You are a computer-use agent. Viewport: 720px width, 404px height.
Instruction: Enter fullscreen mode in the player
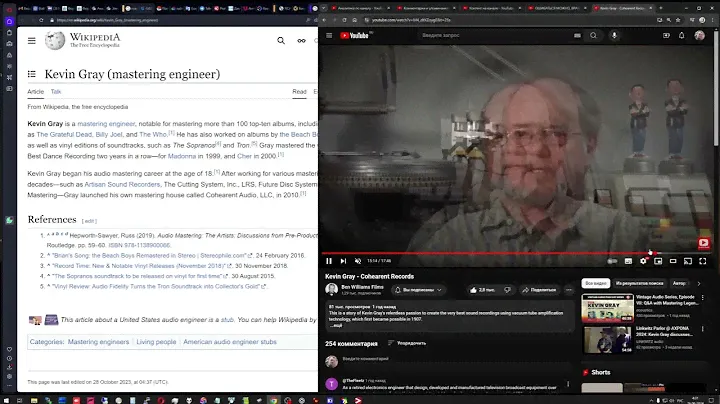click(x=705, y=261)
